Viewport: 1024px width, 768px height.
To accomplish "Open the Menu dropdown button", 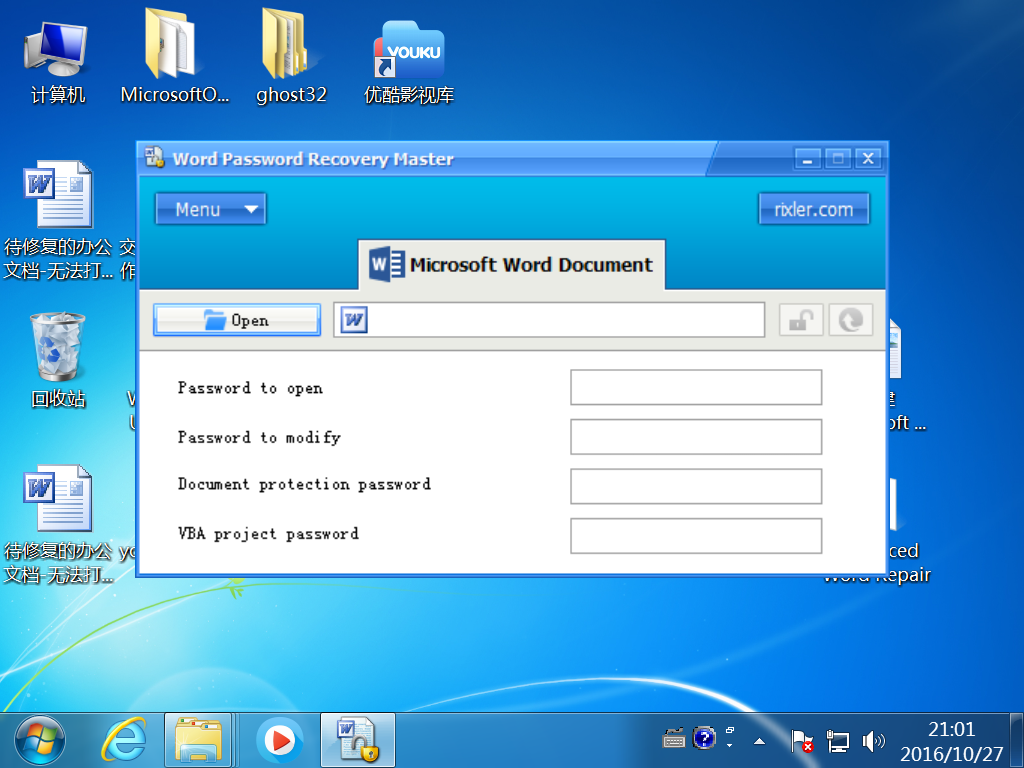I will 210,209.
